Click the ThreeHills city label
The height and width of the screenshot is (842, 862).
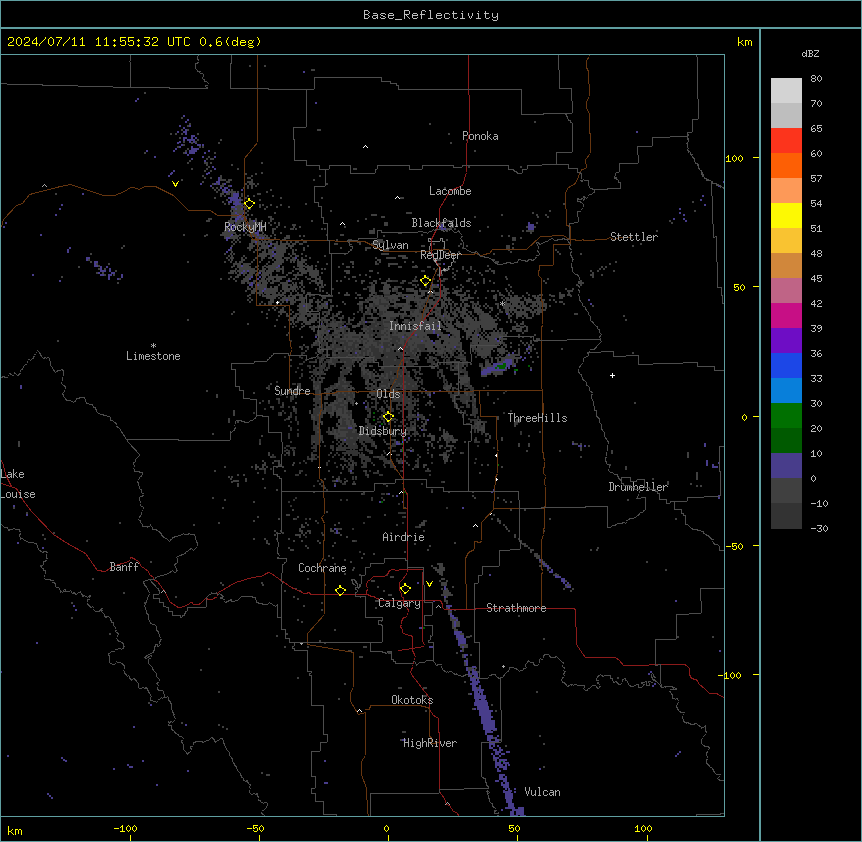tap(537, 418)
